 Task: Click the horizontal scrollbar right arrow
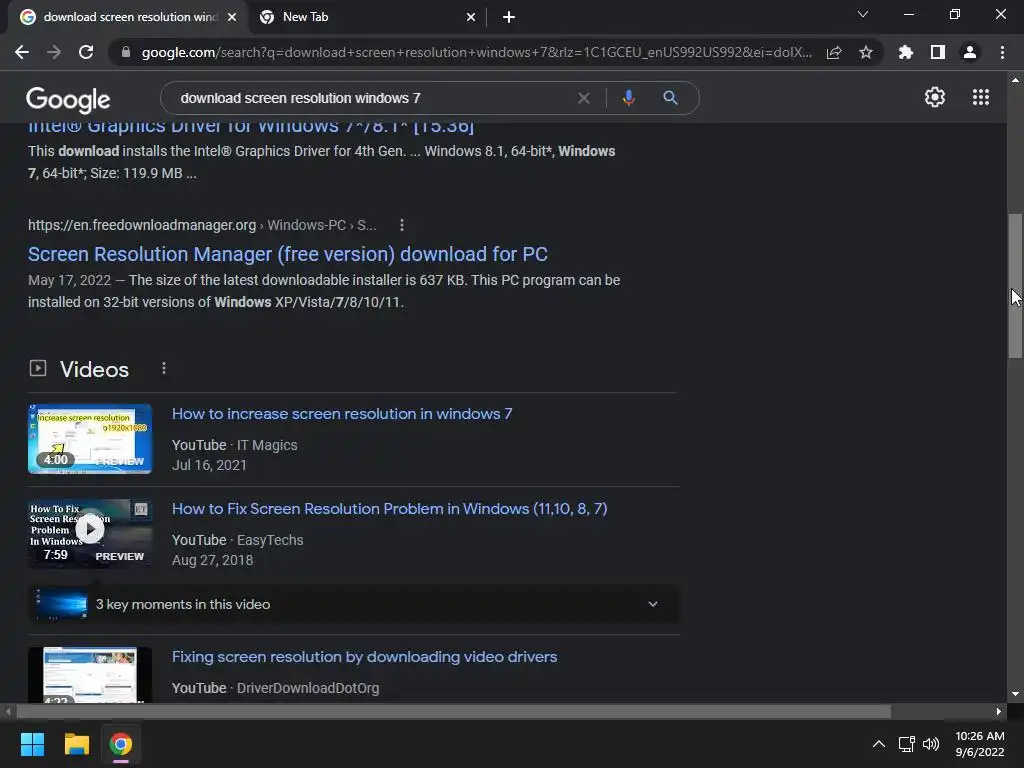999,711
